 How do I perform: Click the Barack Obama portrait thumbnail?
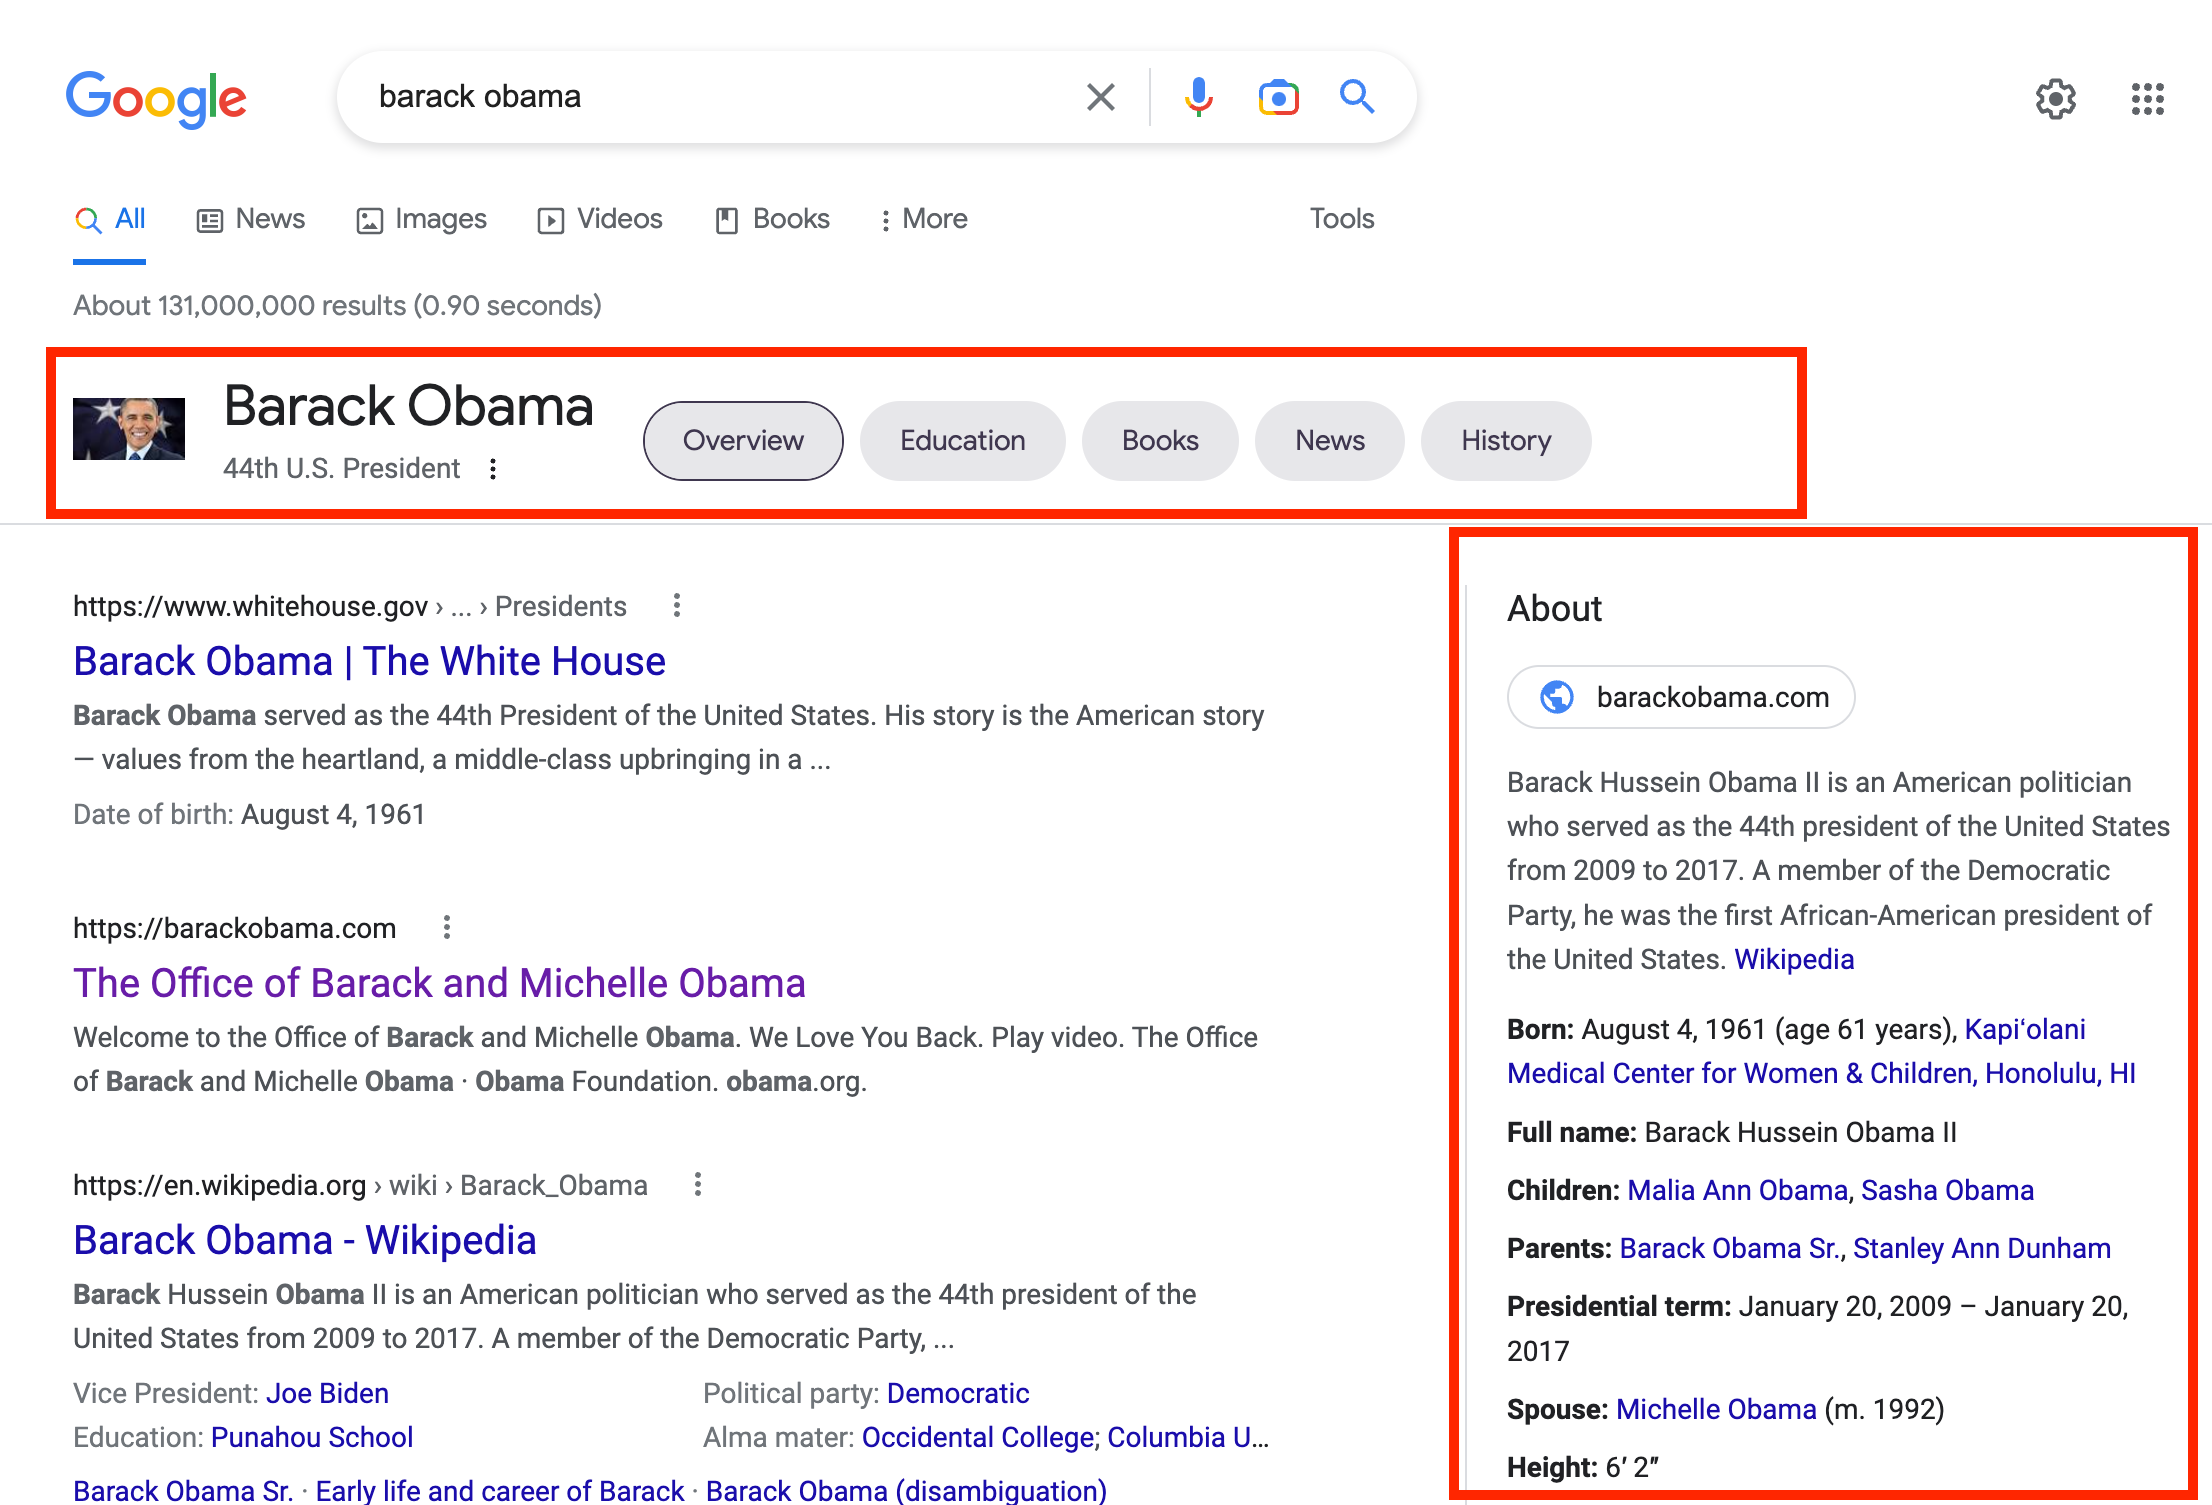129,429
